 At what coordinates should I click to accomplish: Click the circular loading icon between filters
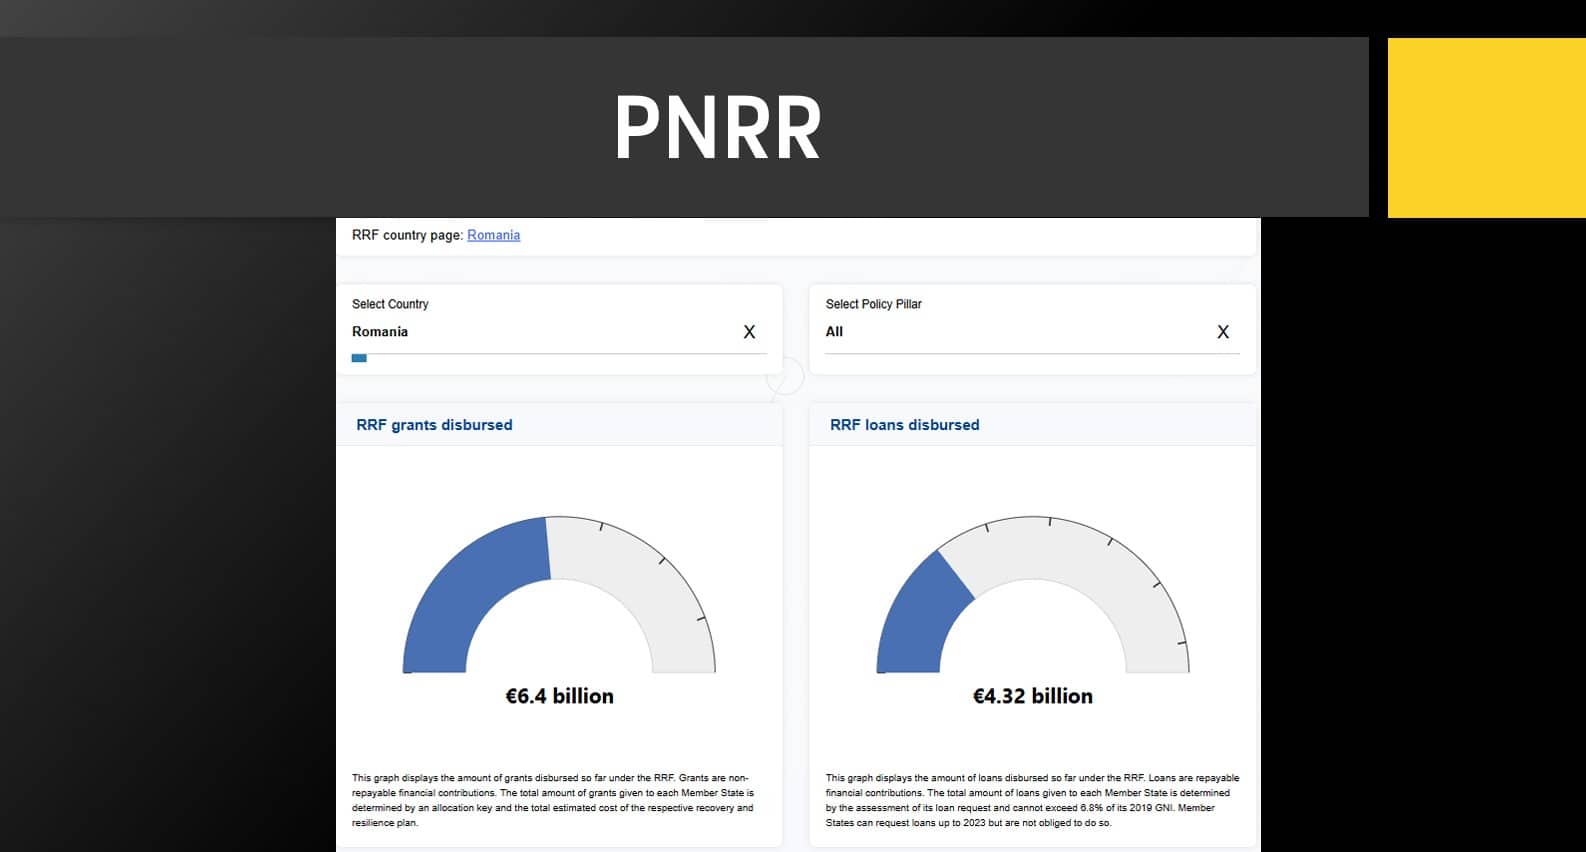[786, 377]
